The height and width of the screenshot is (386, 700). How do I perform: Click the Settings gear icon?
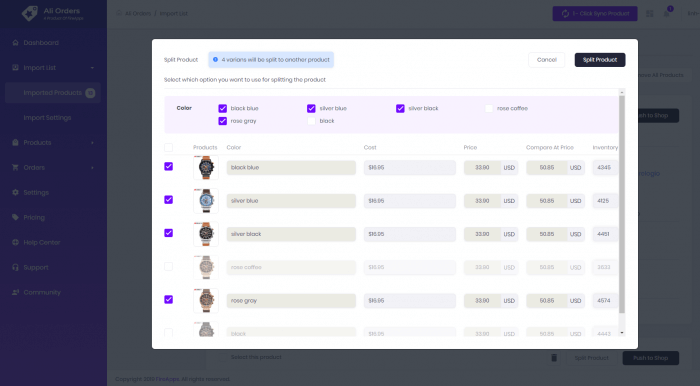pyautogui.click(x=15, y=192)
